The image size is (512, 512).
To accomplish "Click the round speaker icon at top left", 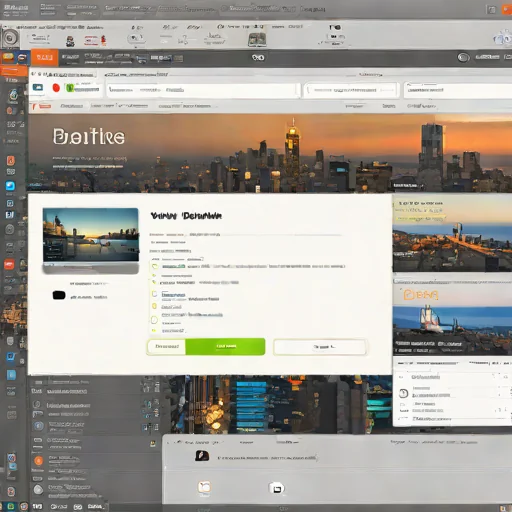I will point(10,38).
